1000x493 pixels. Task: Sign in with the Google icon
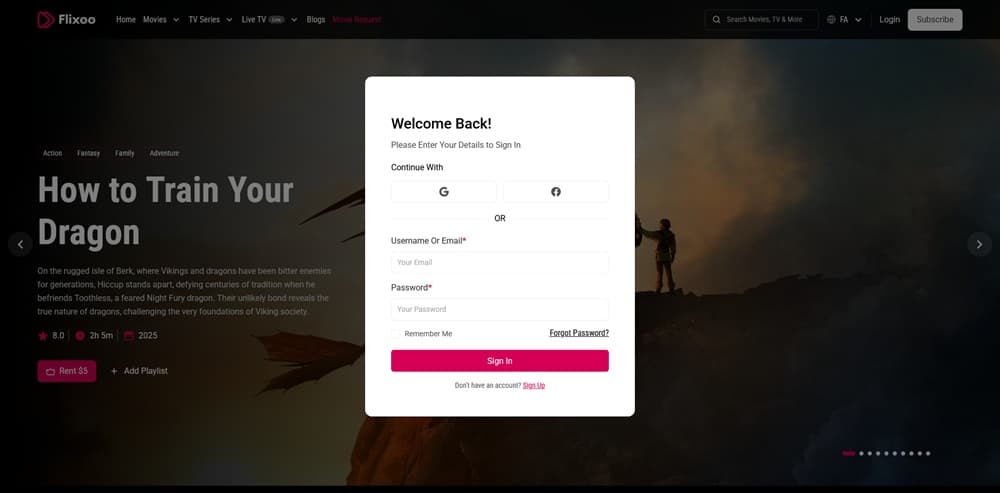click(444, 191)
